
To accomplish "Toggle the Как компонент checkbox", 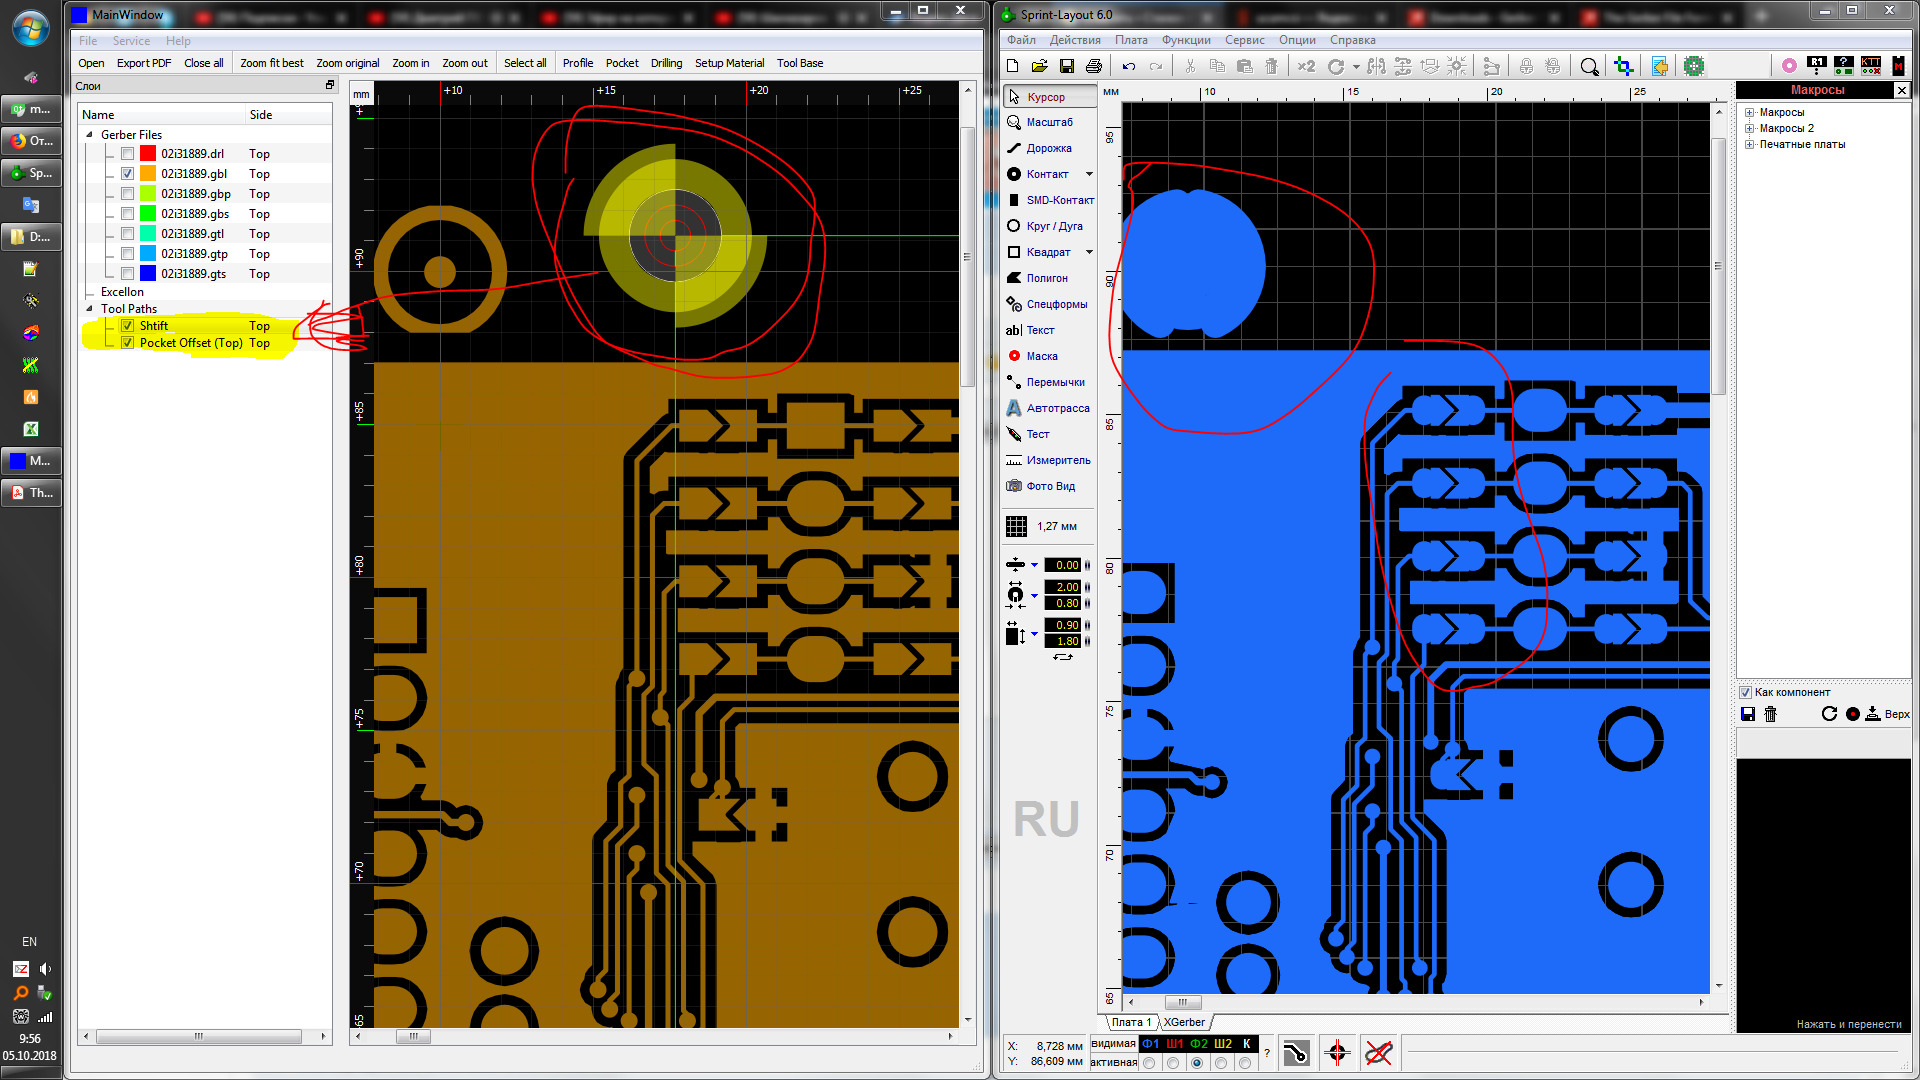I will point(1746,692).
